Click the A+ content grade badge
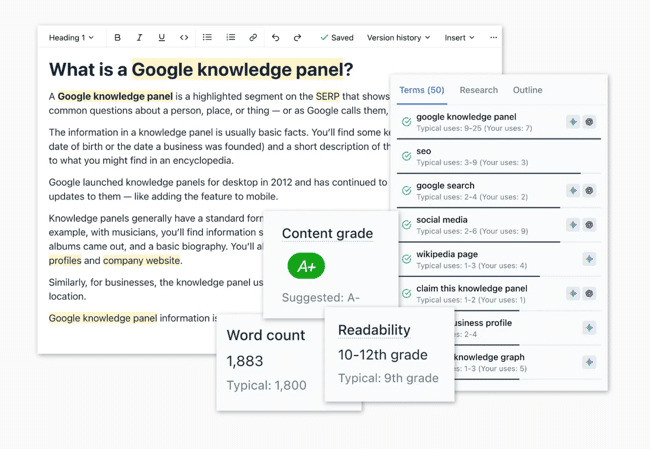The height and width of the screenshot is (449, 650). point(306,266)
